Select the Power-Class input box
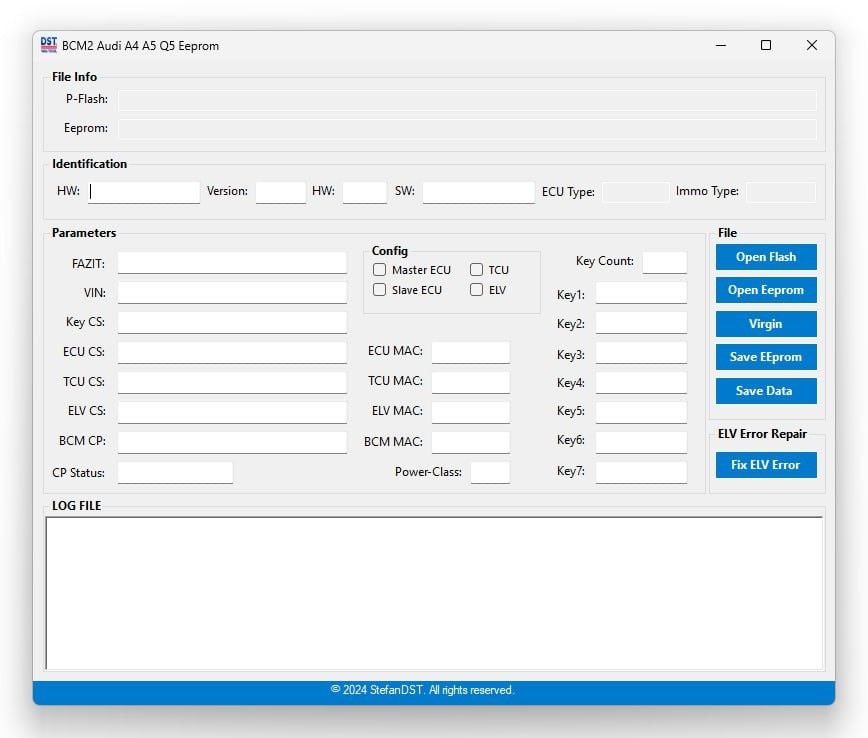The image size is (868, 738). pyautogui.click(x=490, y=472)
